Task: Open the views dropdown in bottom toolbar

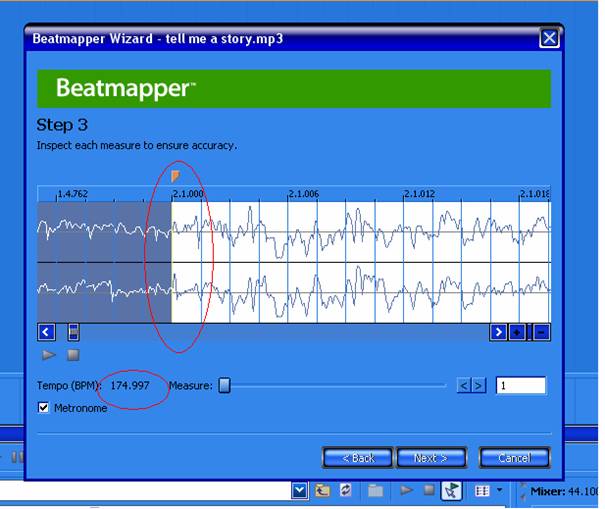Action: (500, 490)
